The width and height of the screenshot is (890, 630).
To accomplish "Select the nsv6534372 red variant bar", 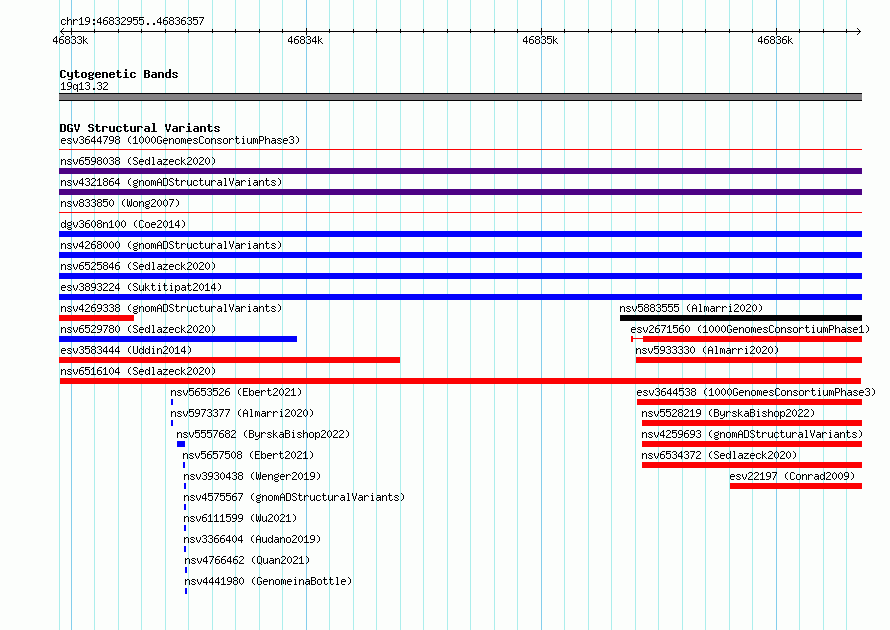I will point(752,465).
